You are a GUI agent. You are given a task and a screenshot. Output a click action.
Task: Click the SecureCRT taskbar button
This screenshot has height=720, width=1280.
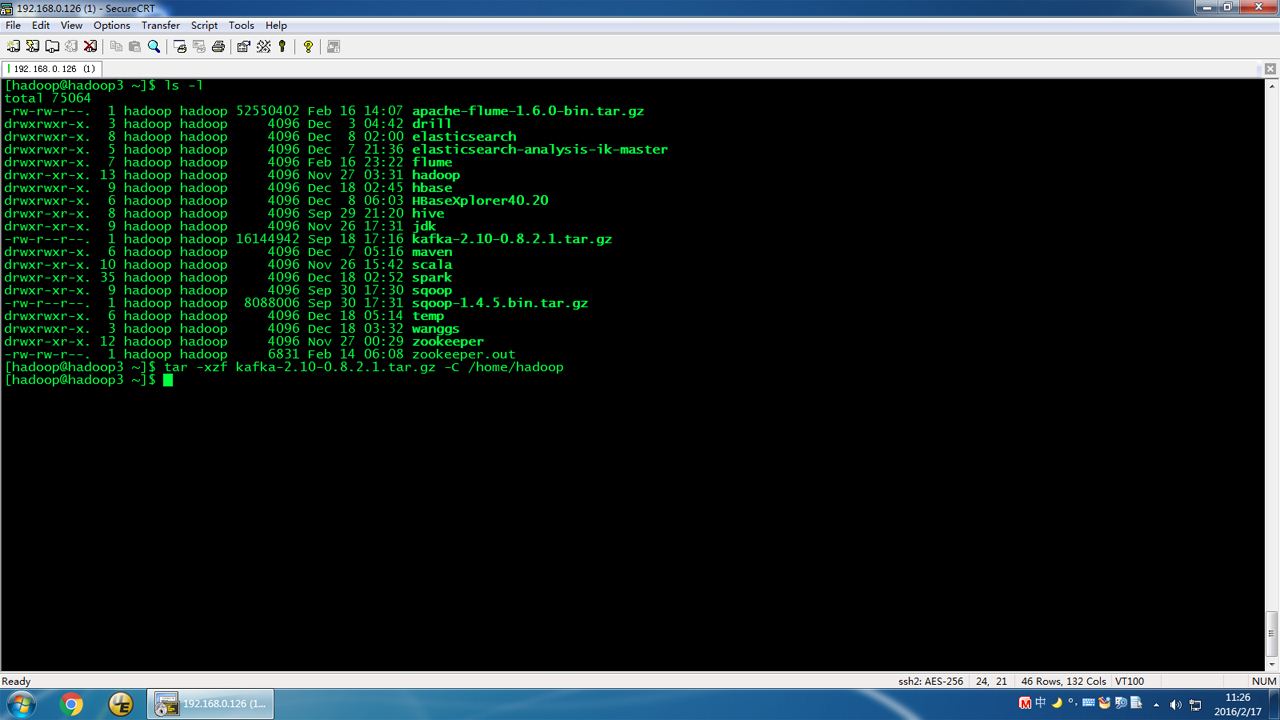click(211, 704)
